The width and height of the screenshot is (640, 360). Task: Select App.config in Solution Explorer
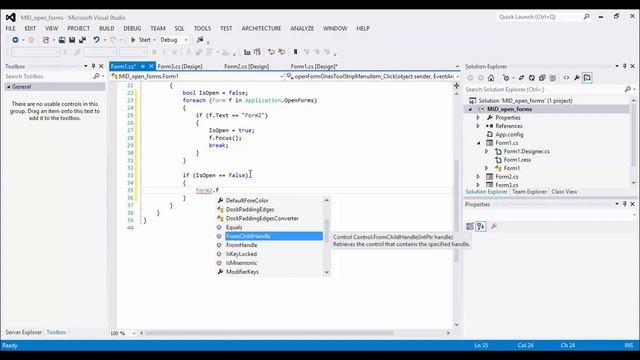509,134
